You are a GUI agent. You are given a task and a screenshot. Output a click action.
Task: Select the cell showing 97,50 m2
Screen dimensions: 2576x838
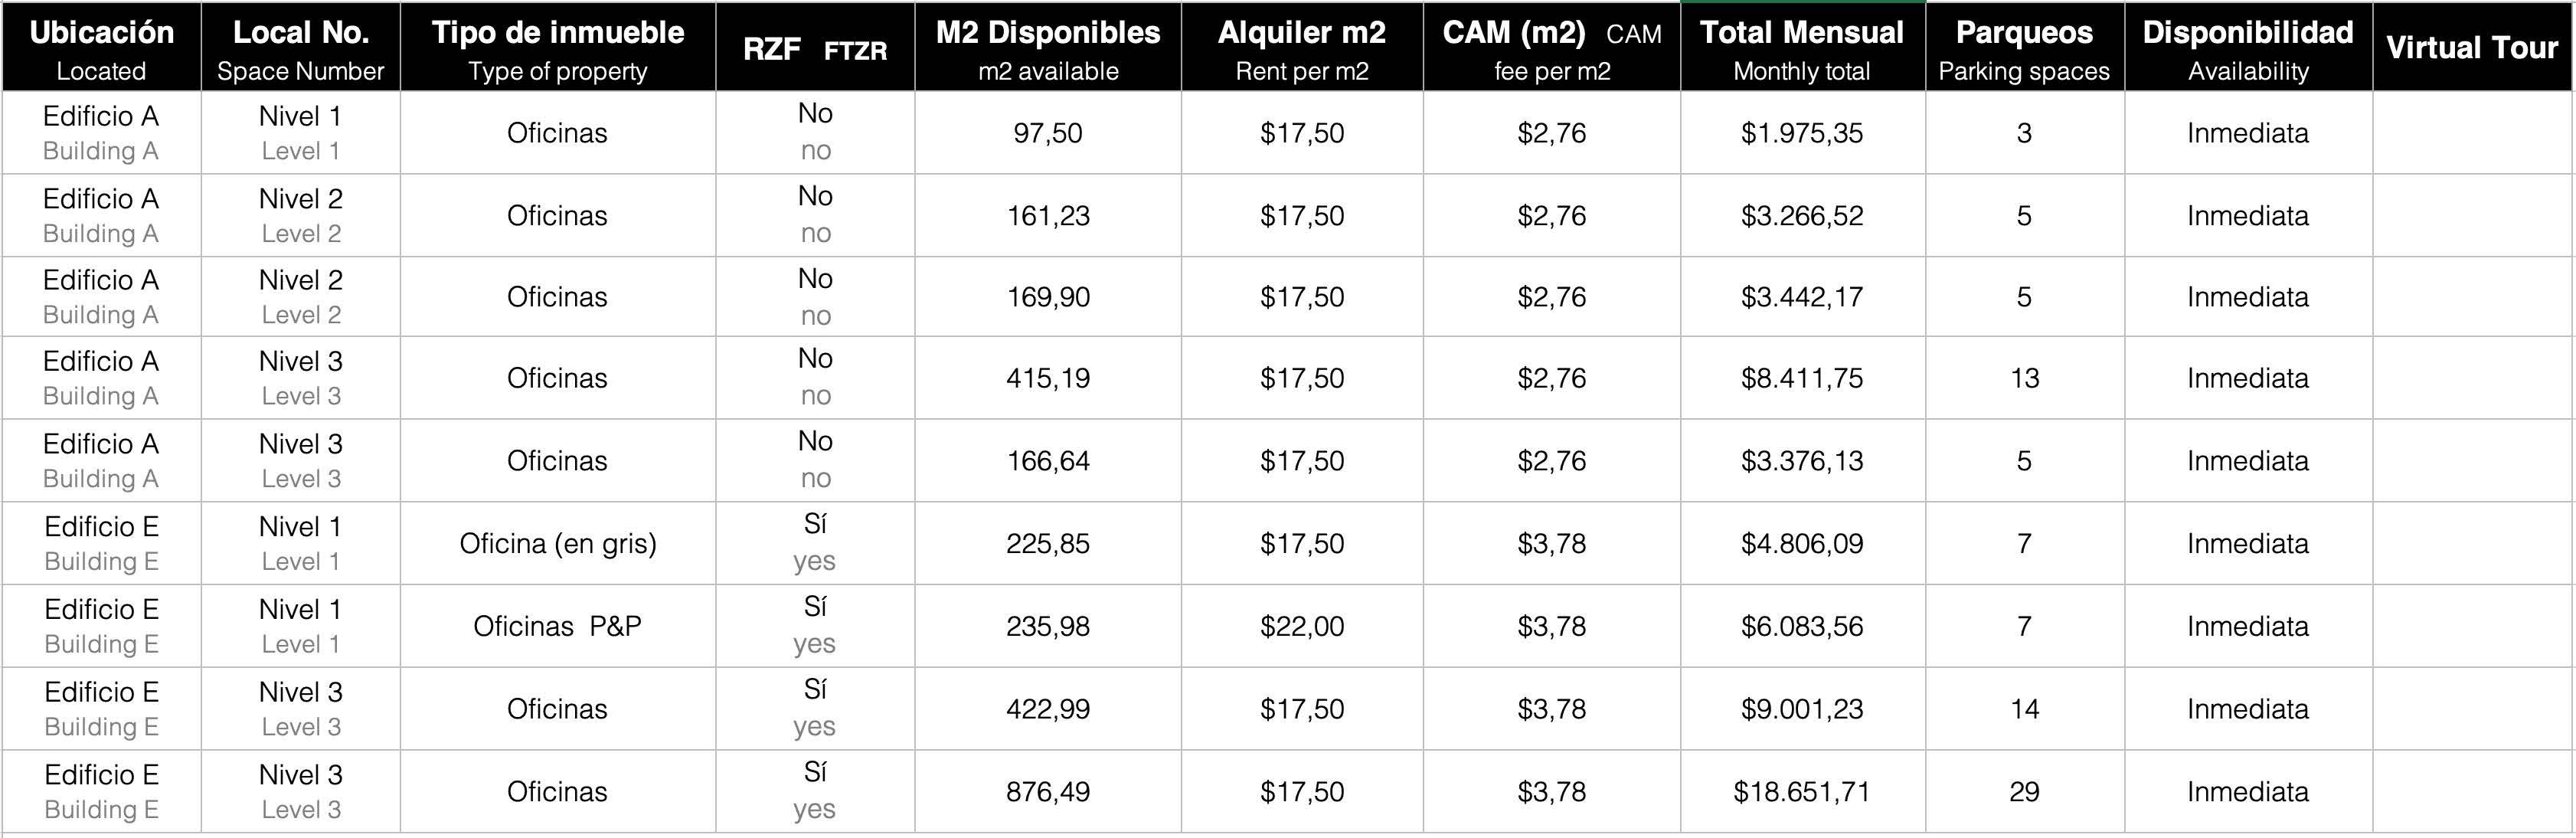click(1048, 133)
